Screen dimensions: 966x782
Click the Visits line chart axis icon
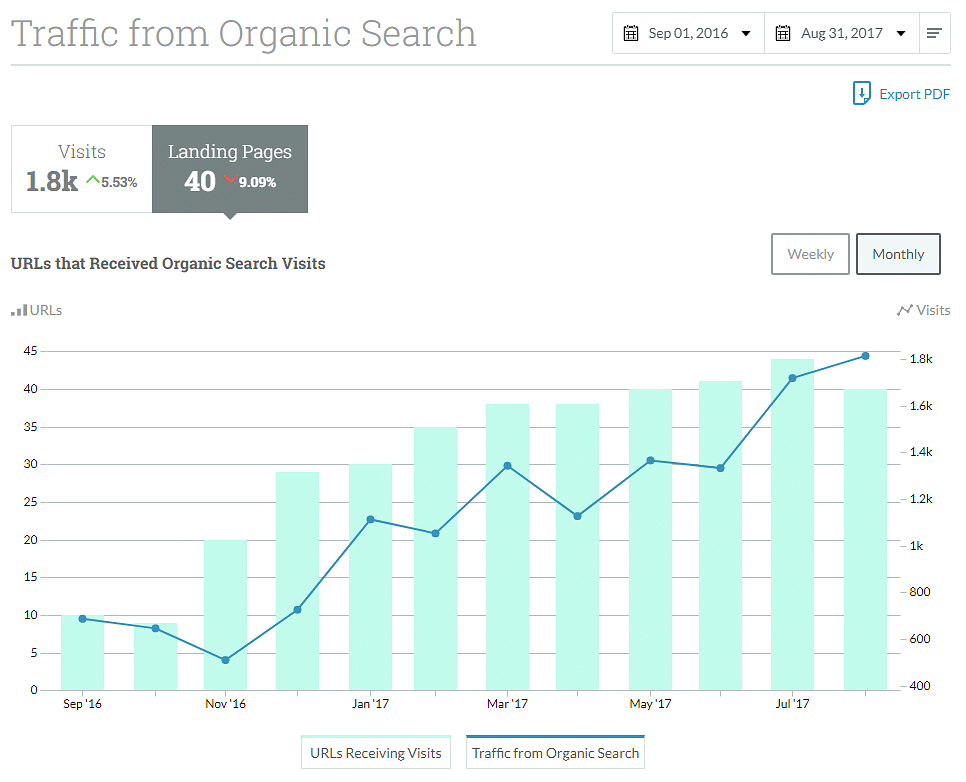[x=904, y=311]
